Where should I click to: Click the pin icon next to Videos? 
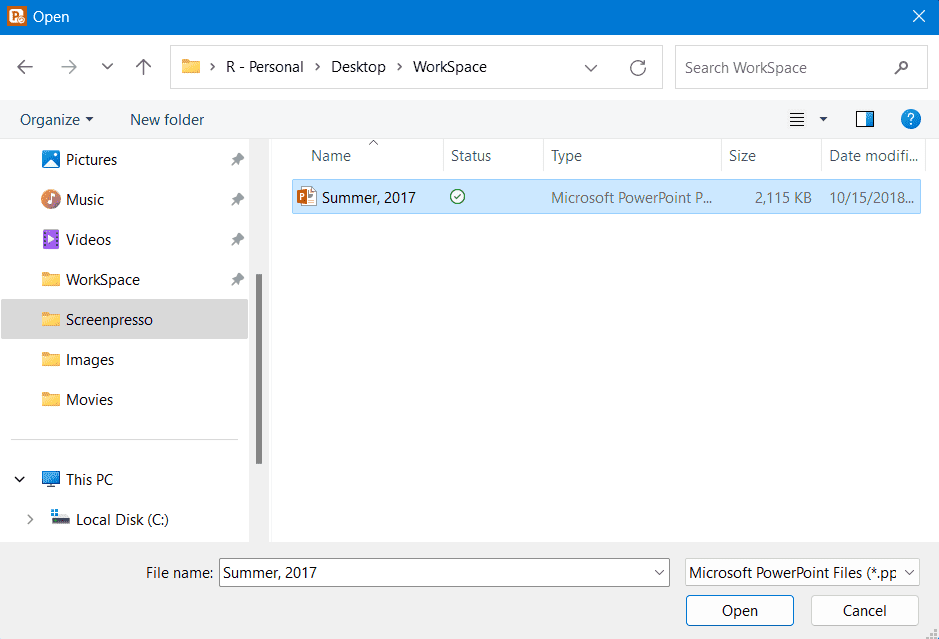[x=238, y=240]
